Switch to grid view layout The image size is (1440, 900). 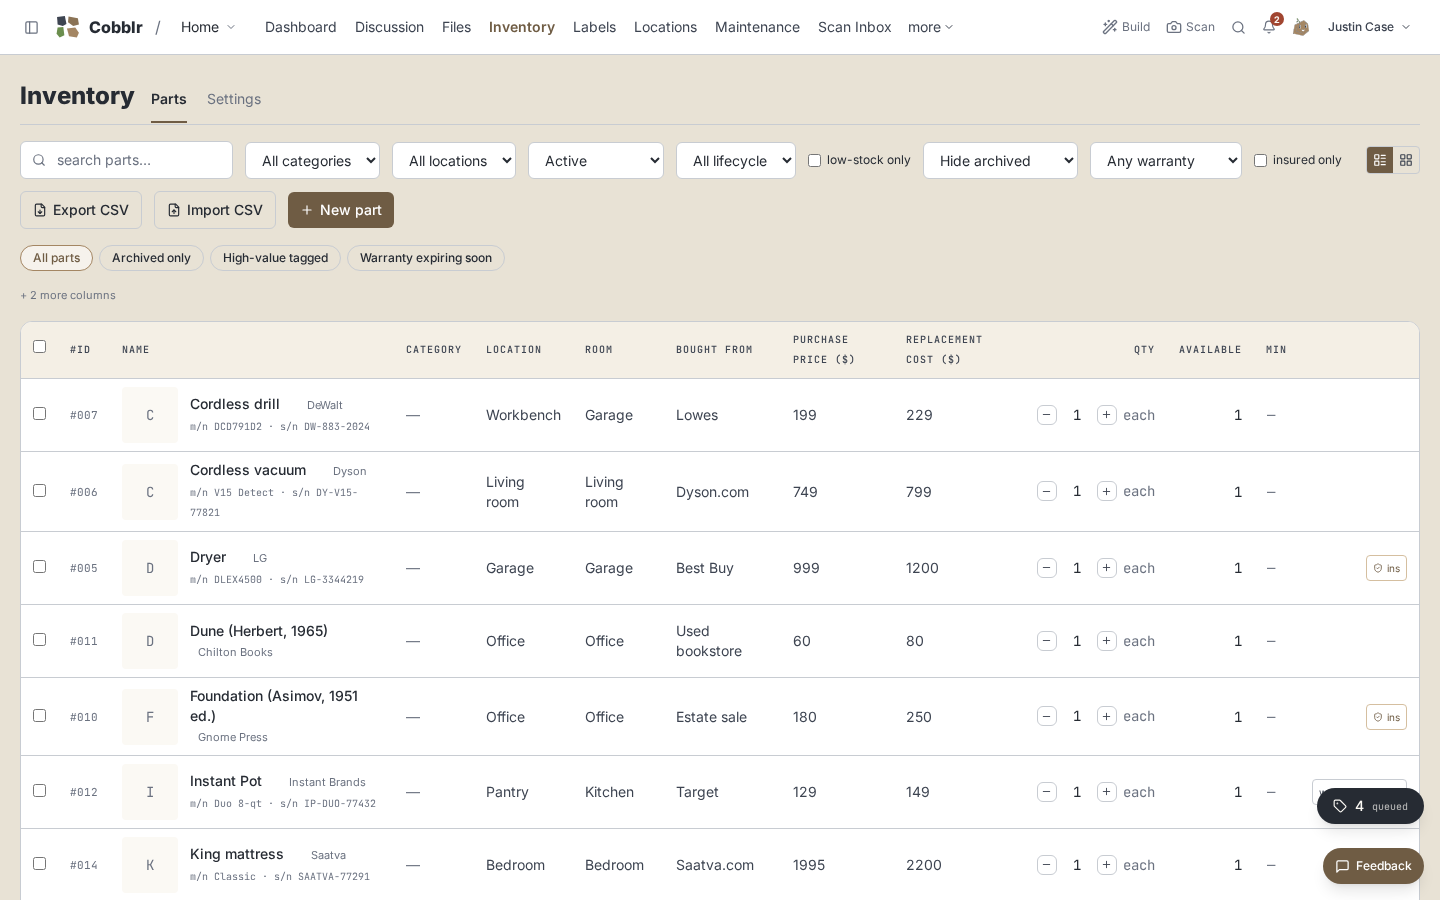click(1406, 160)
